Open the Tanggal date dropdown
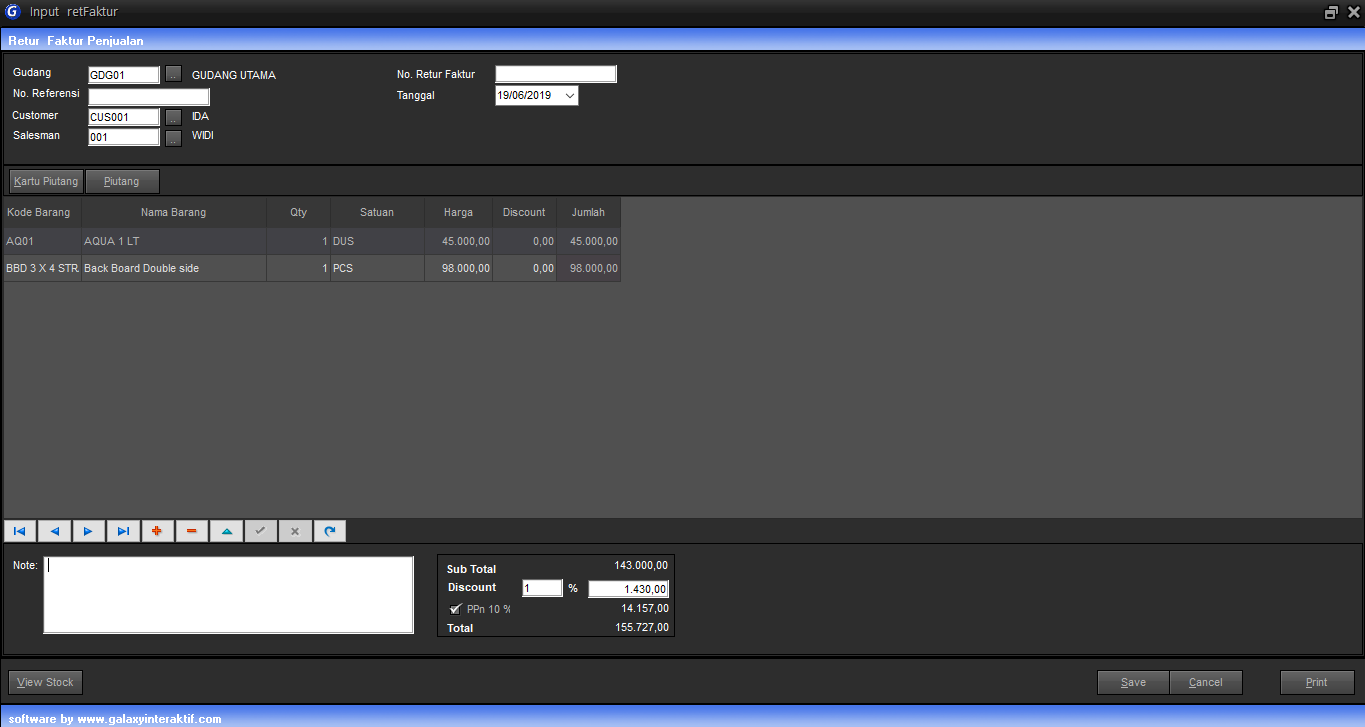The height and width of the screenshot is (727, 1365). point(569,96)
